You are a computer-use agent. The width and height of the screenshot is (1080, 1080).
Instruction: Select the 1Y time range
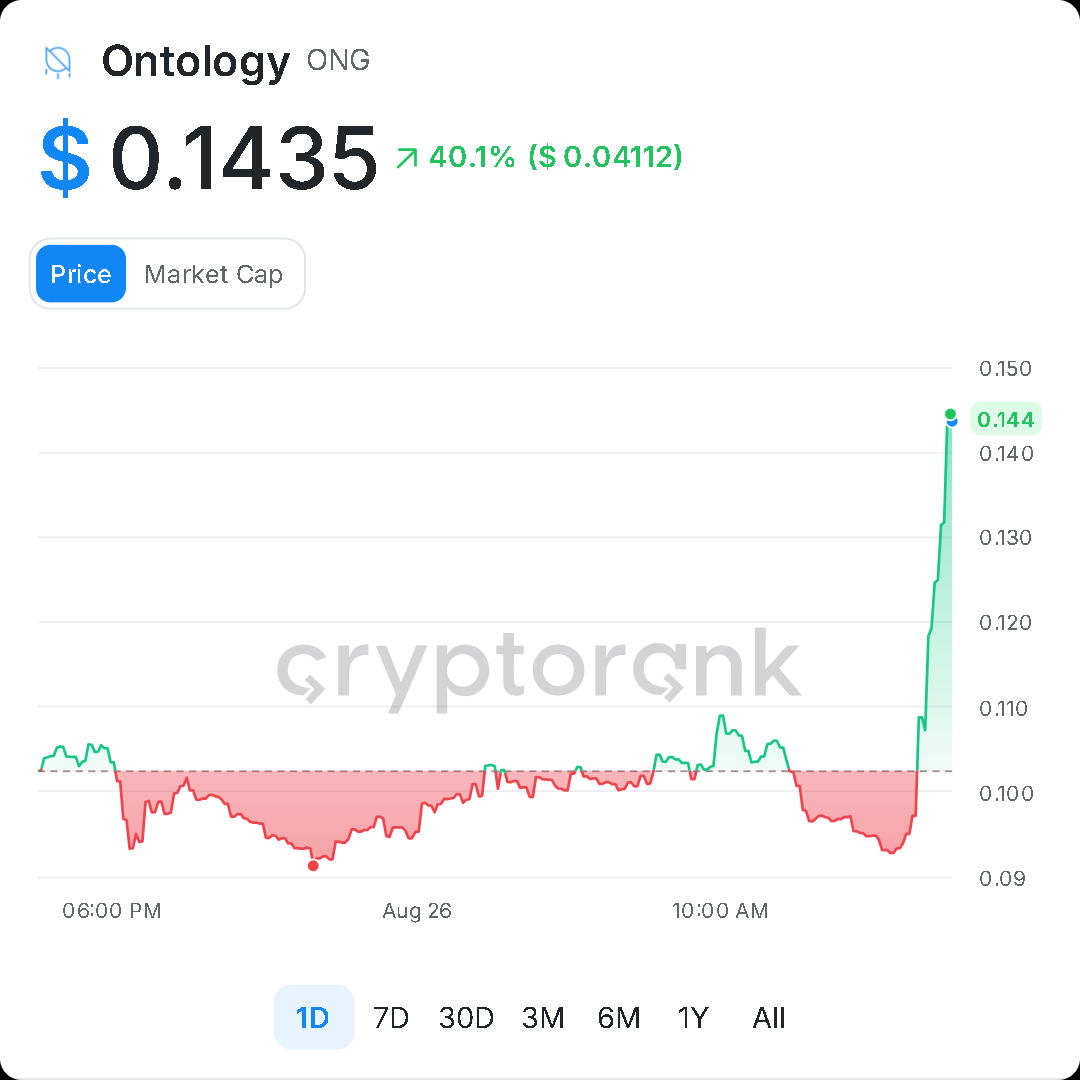pos(693,1017)
